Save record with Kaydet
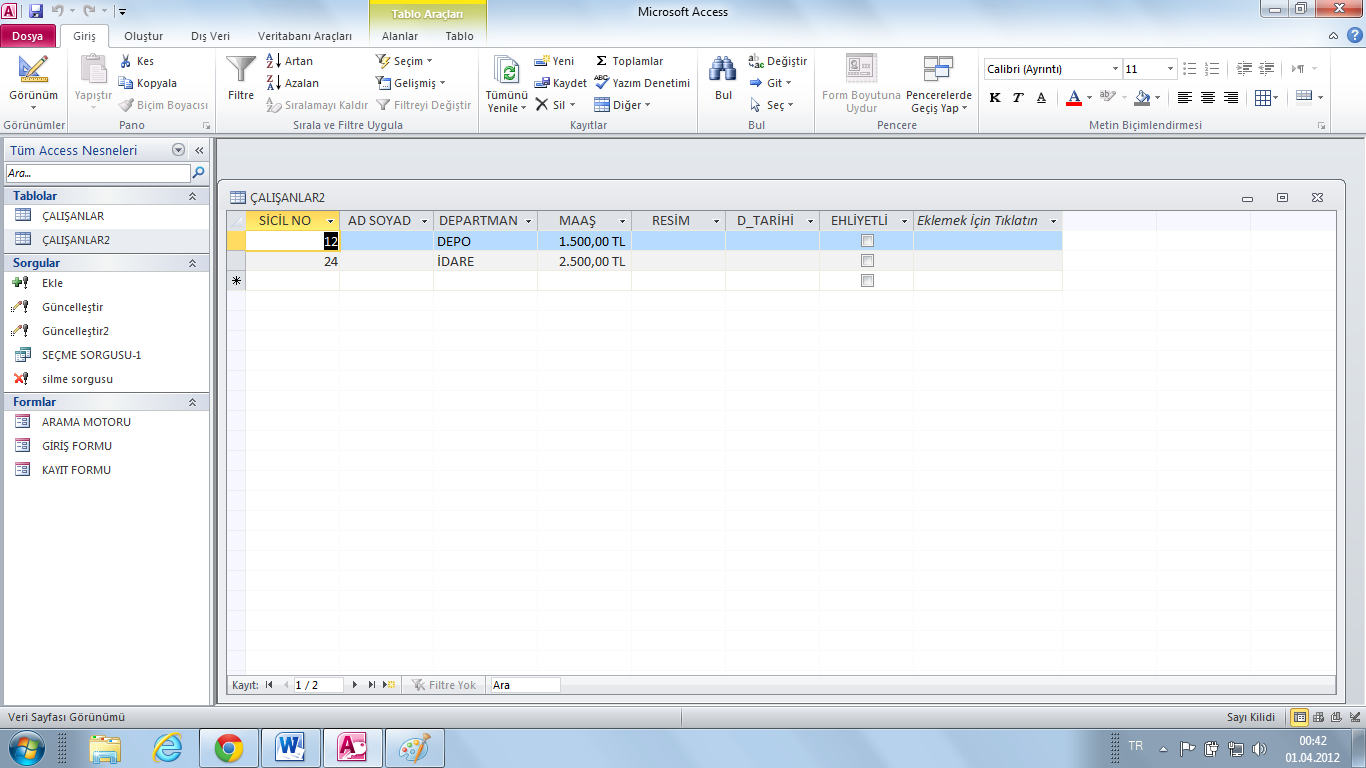 pos(561,83)
